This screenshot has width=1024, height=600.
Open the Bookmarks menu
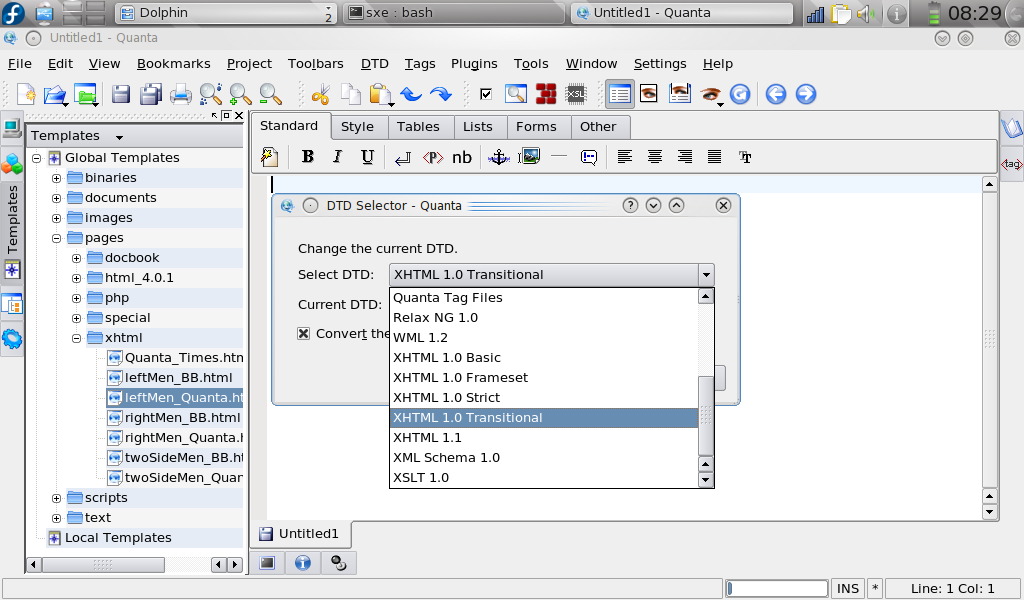[174, 64]
